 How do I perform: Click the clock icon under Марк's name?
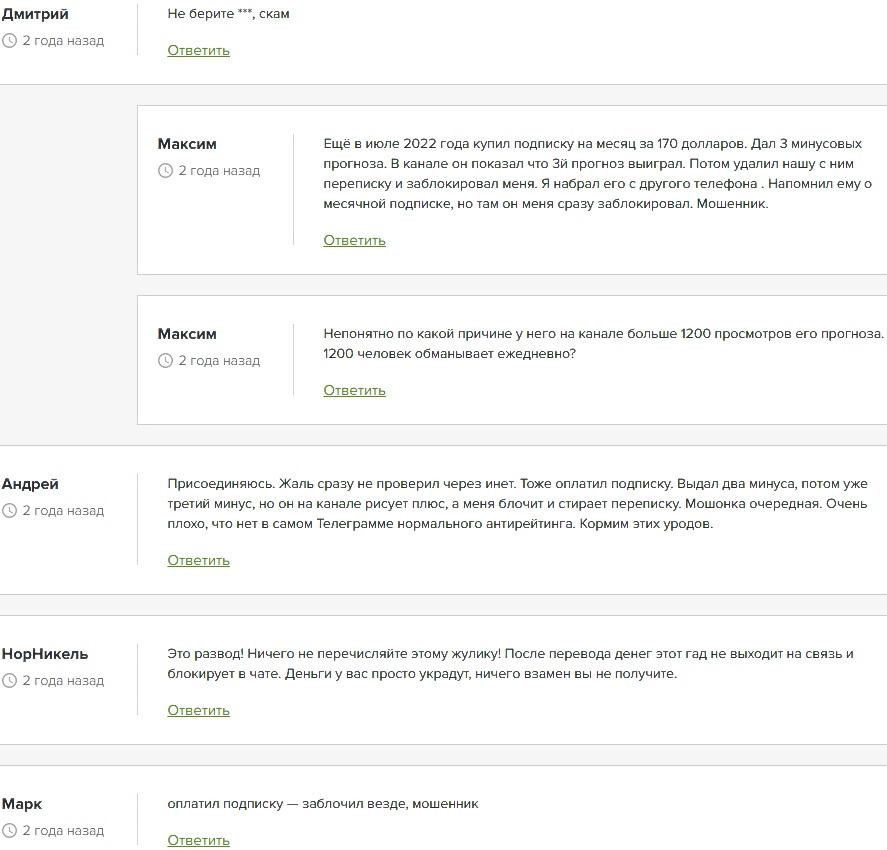pyautogui.click(x=10, y=831)
